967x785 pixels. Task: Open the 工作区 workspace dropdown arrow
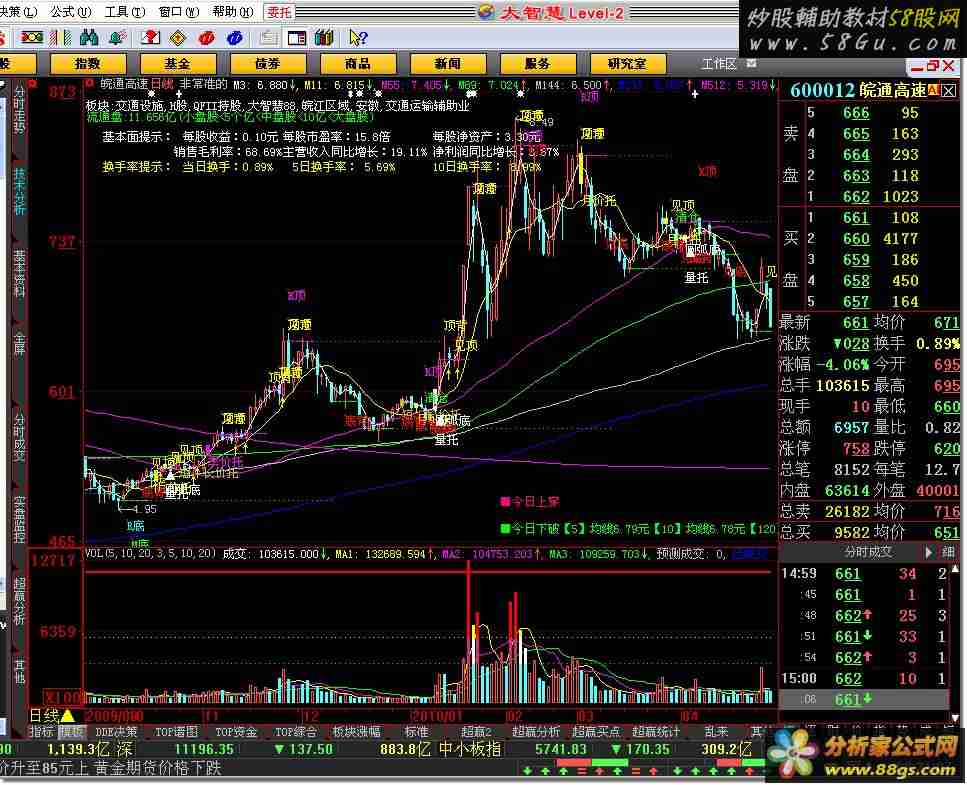[751, 63]
